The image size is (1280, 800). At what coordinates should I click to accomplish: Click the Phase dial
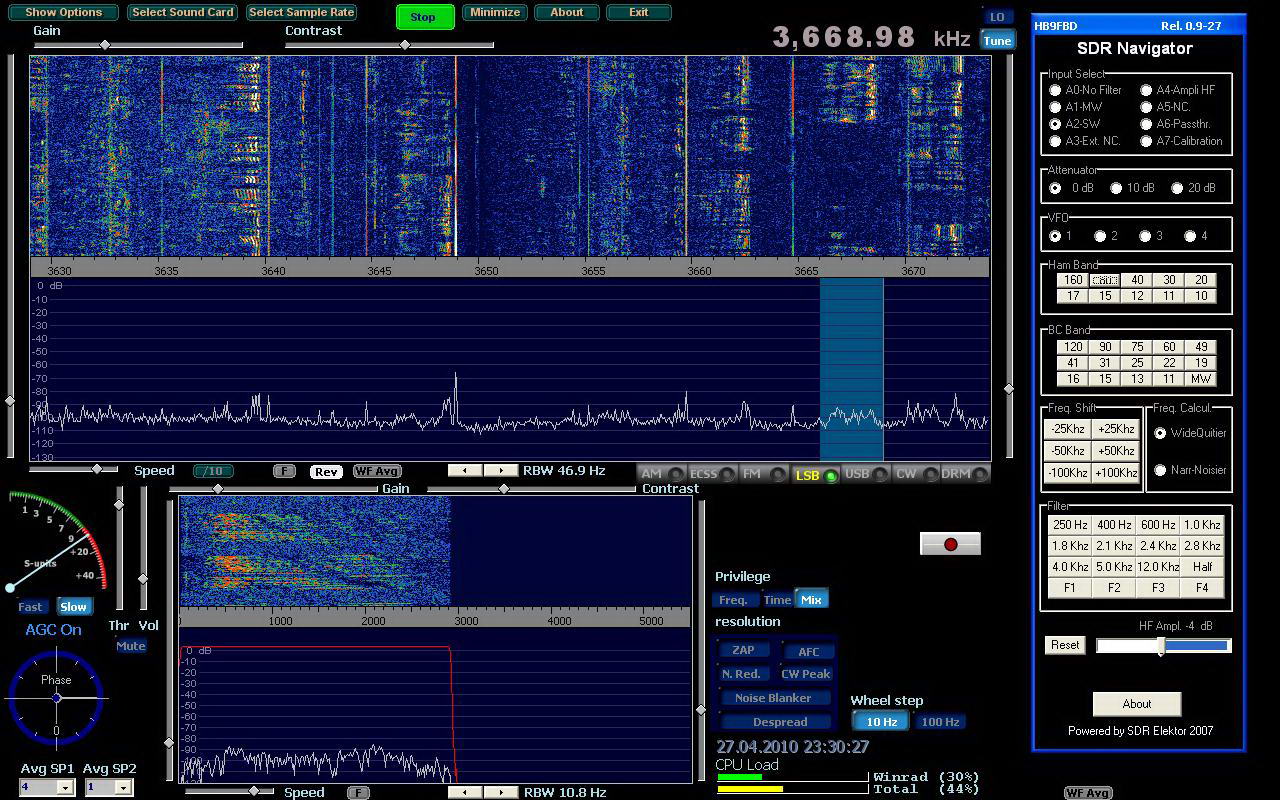[x=56, y=698]
